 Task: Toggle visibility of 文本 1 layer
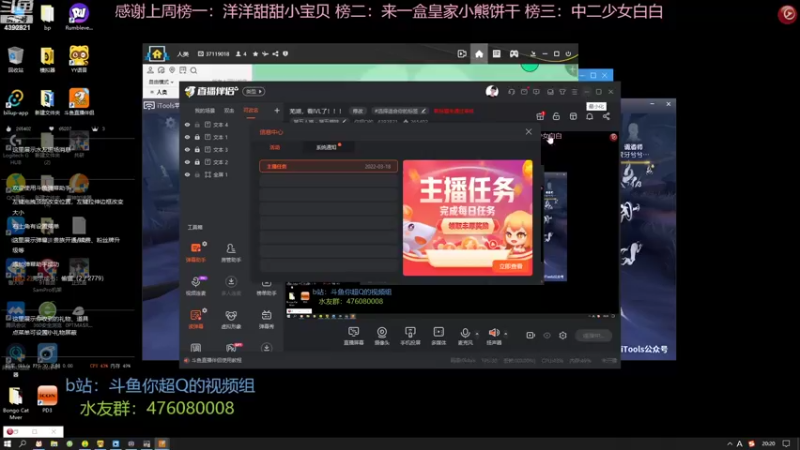click(x=187, y=137)
